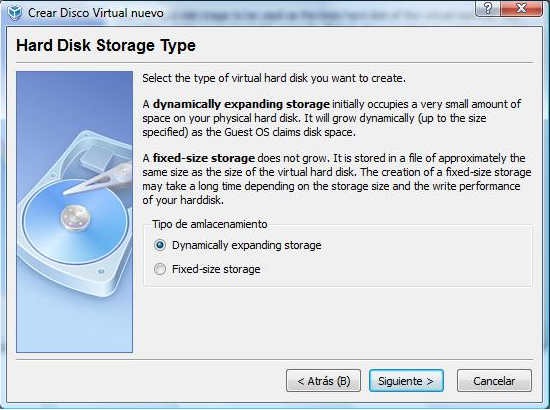Click the "Tipo de amlacenamiento" group label

(210, 224)
